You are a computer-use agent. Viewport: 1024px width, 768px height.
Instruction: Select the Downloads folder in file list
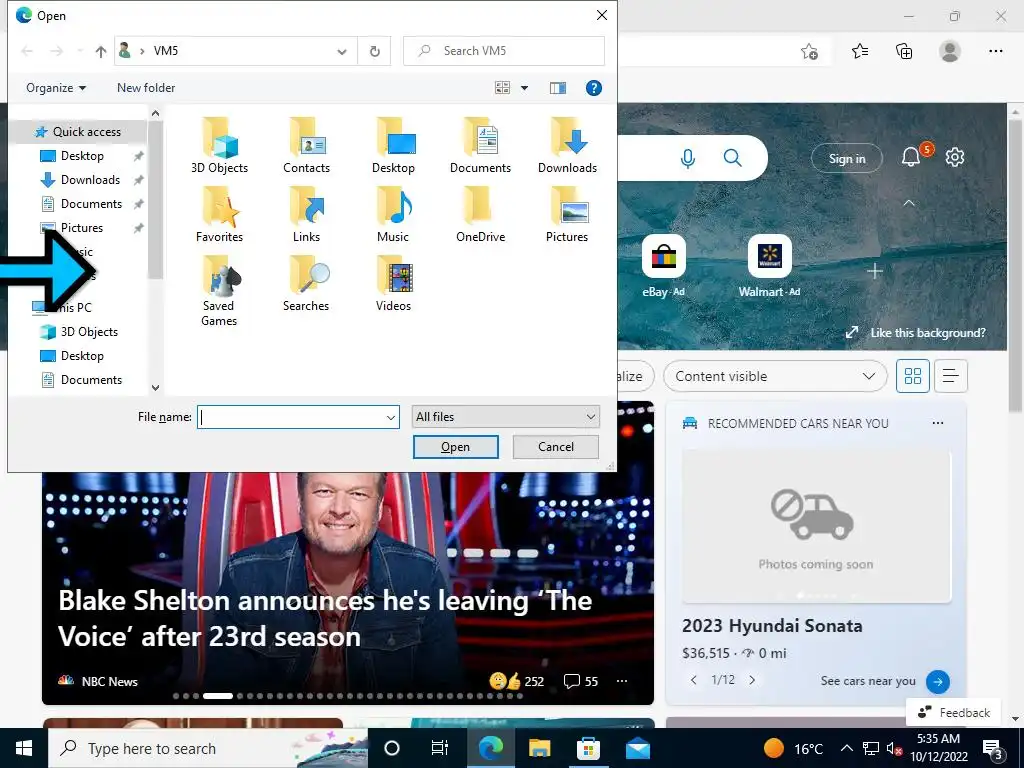click(x=567, y=146)
